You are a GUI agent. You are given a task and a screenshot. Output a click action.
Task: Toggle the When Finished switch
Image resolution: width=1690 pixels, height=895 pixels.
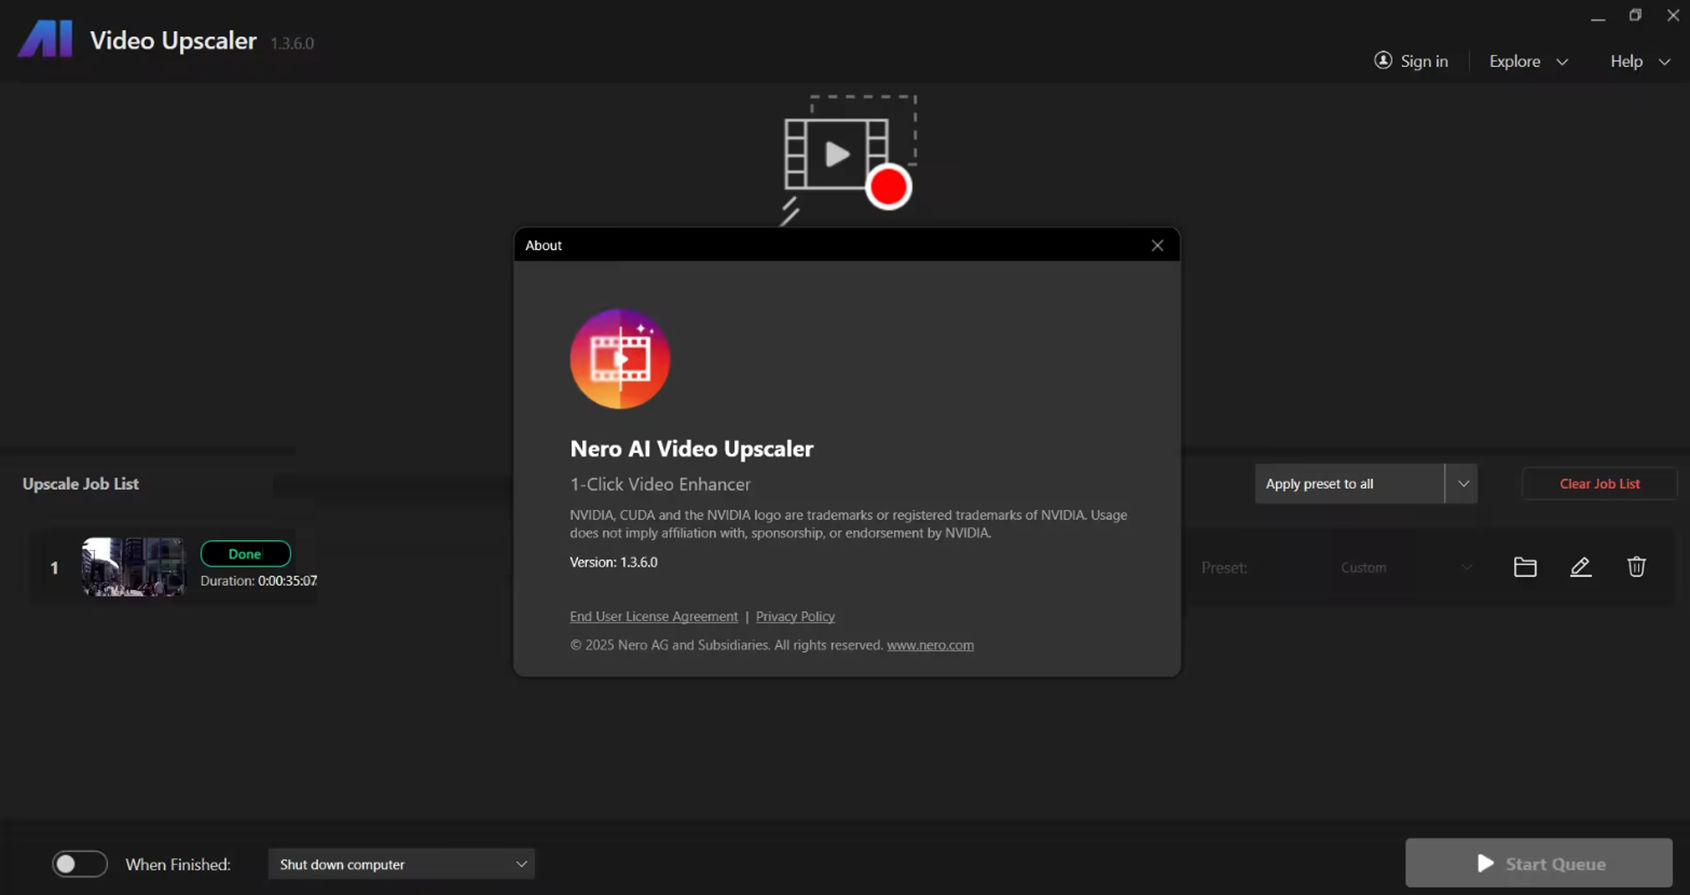[80, 864]
